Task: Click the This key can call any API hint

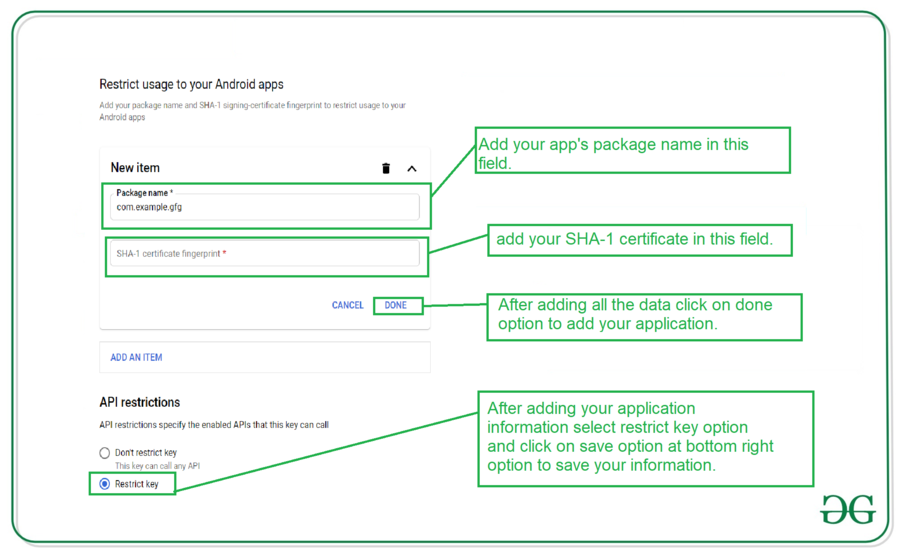Action: coord(157,466)
